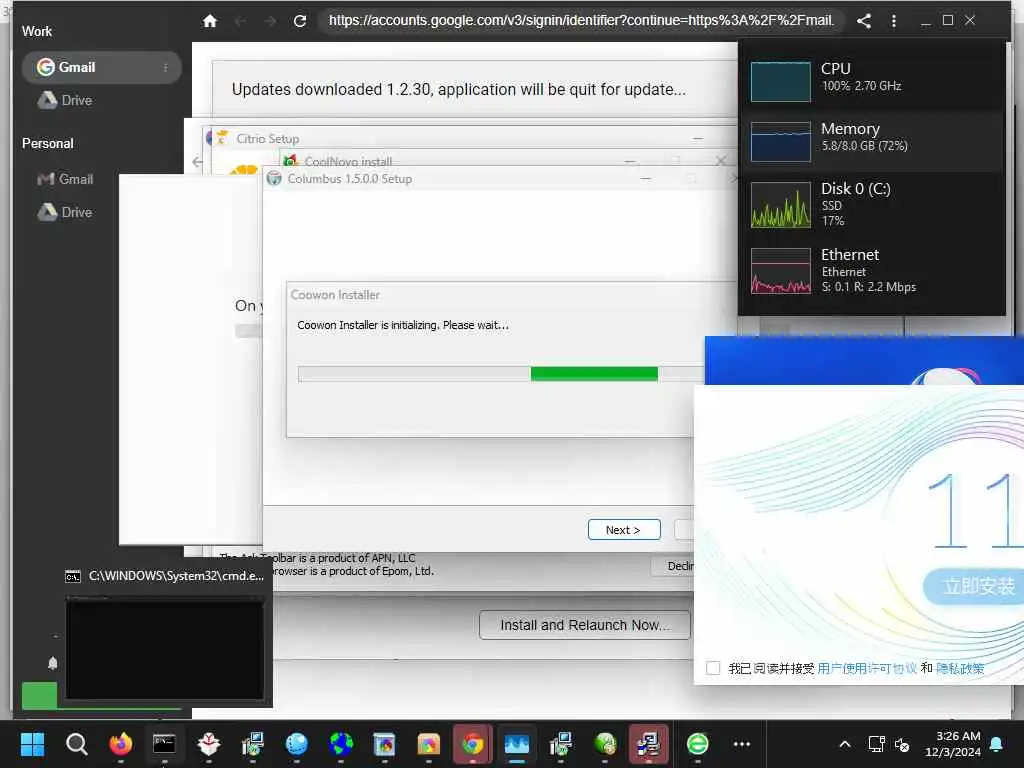
Task: Click the network tray icon
Action: tap(876, 744)
